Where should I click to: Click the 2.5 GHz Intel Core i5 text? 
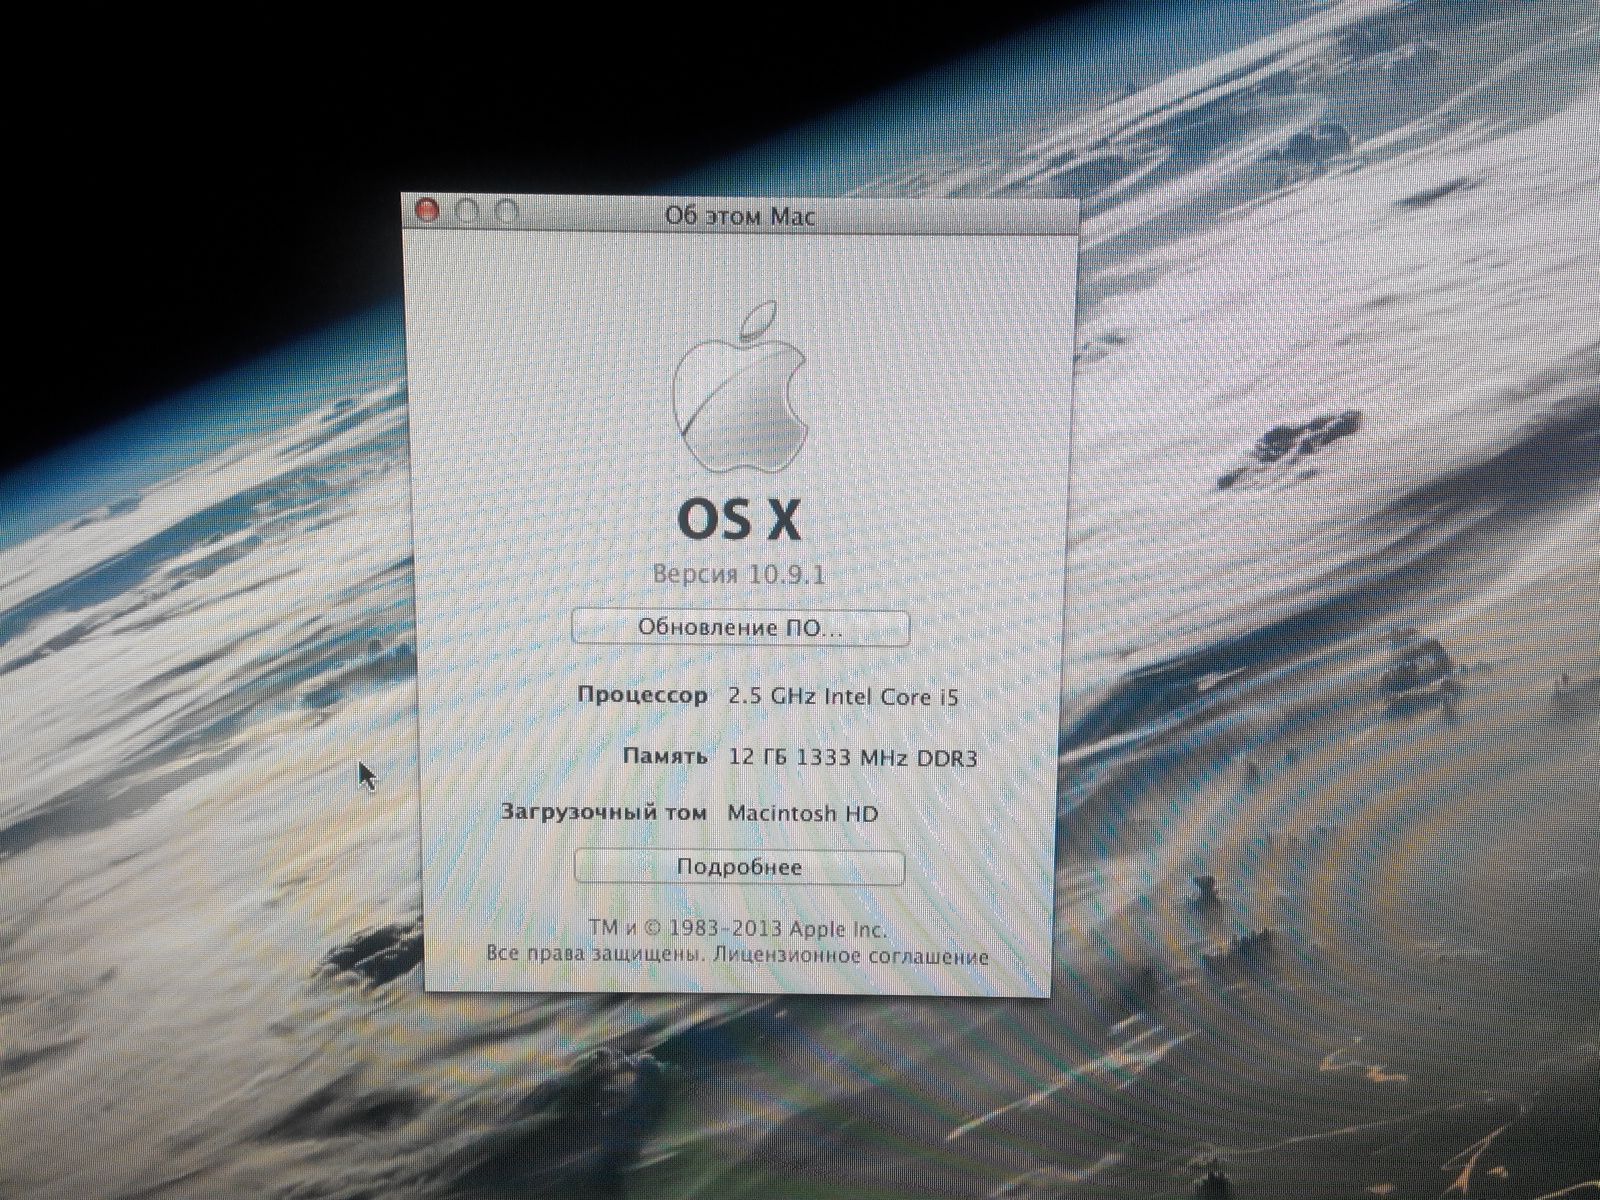[843, 697]
